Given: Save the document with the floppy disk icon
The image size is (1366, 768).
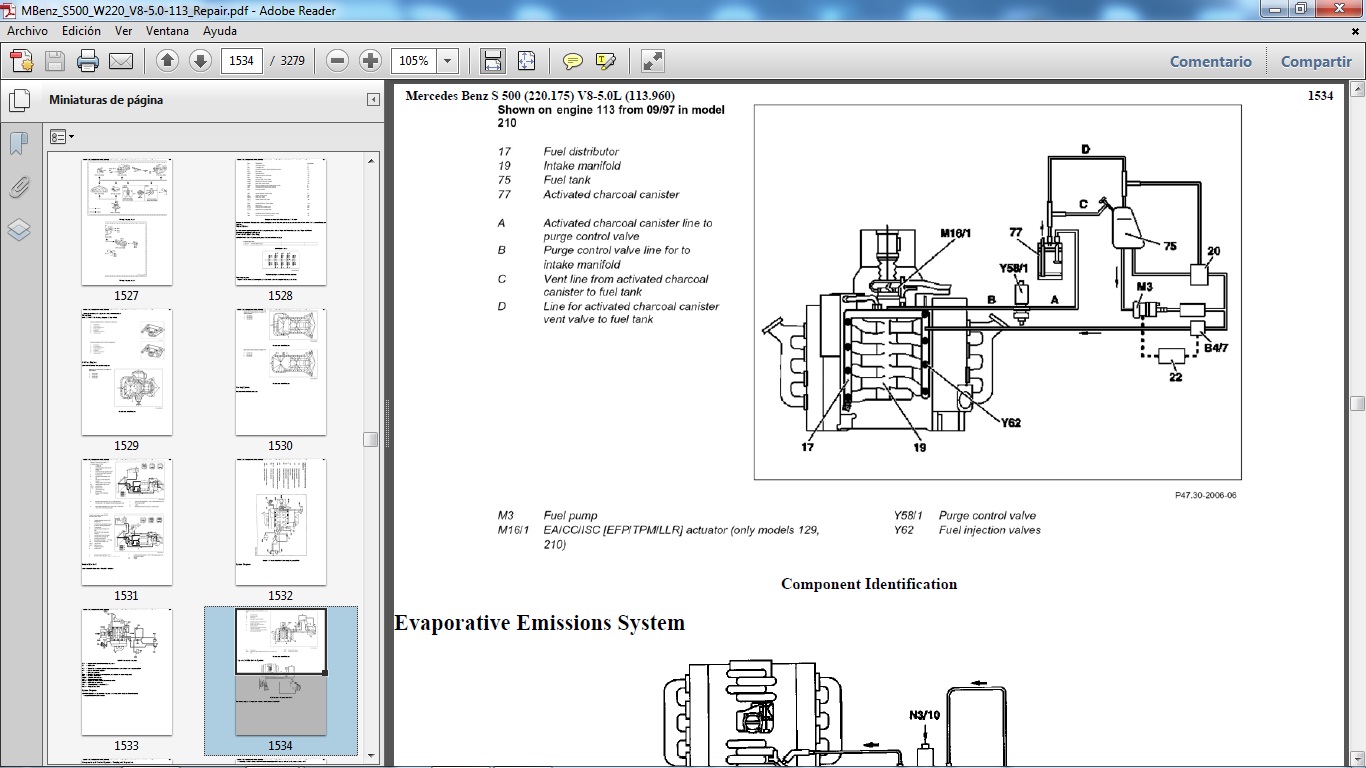Looking at the screenshot, I should click(x=54, y=61).
